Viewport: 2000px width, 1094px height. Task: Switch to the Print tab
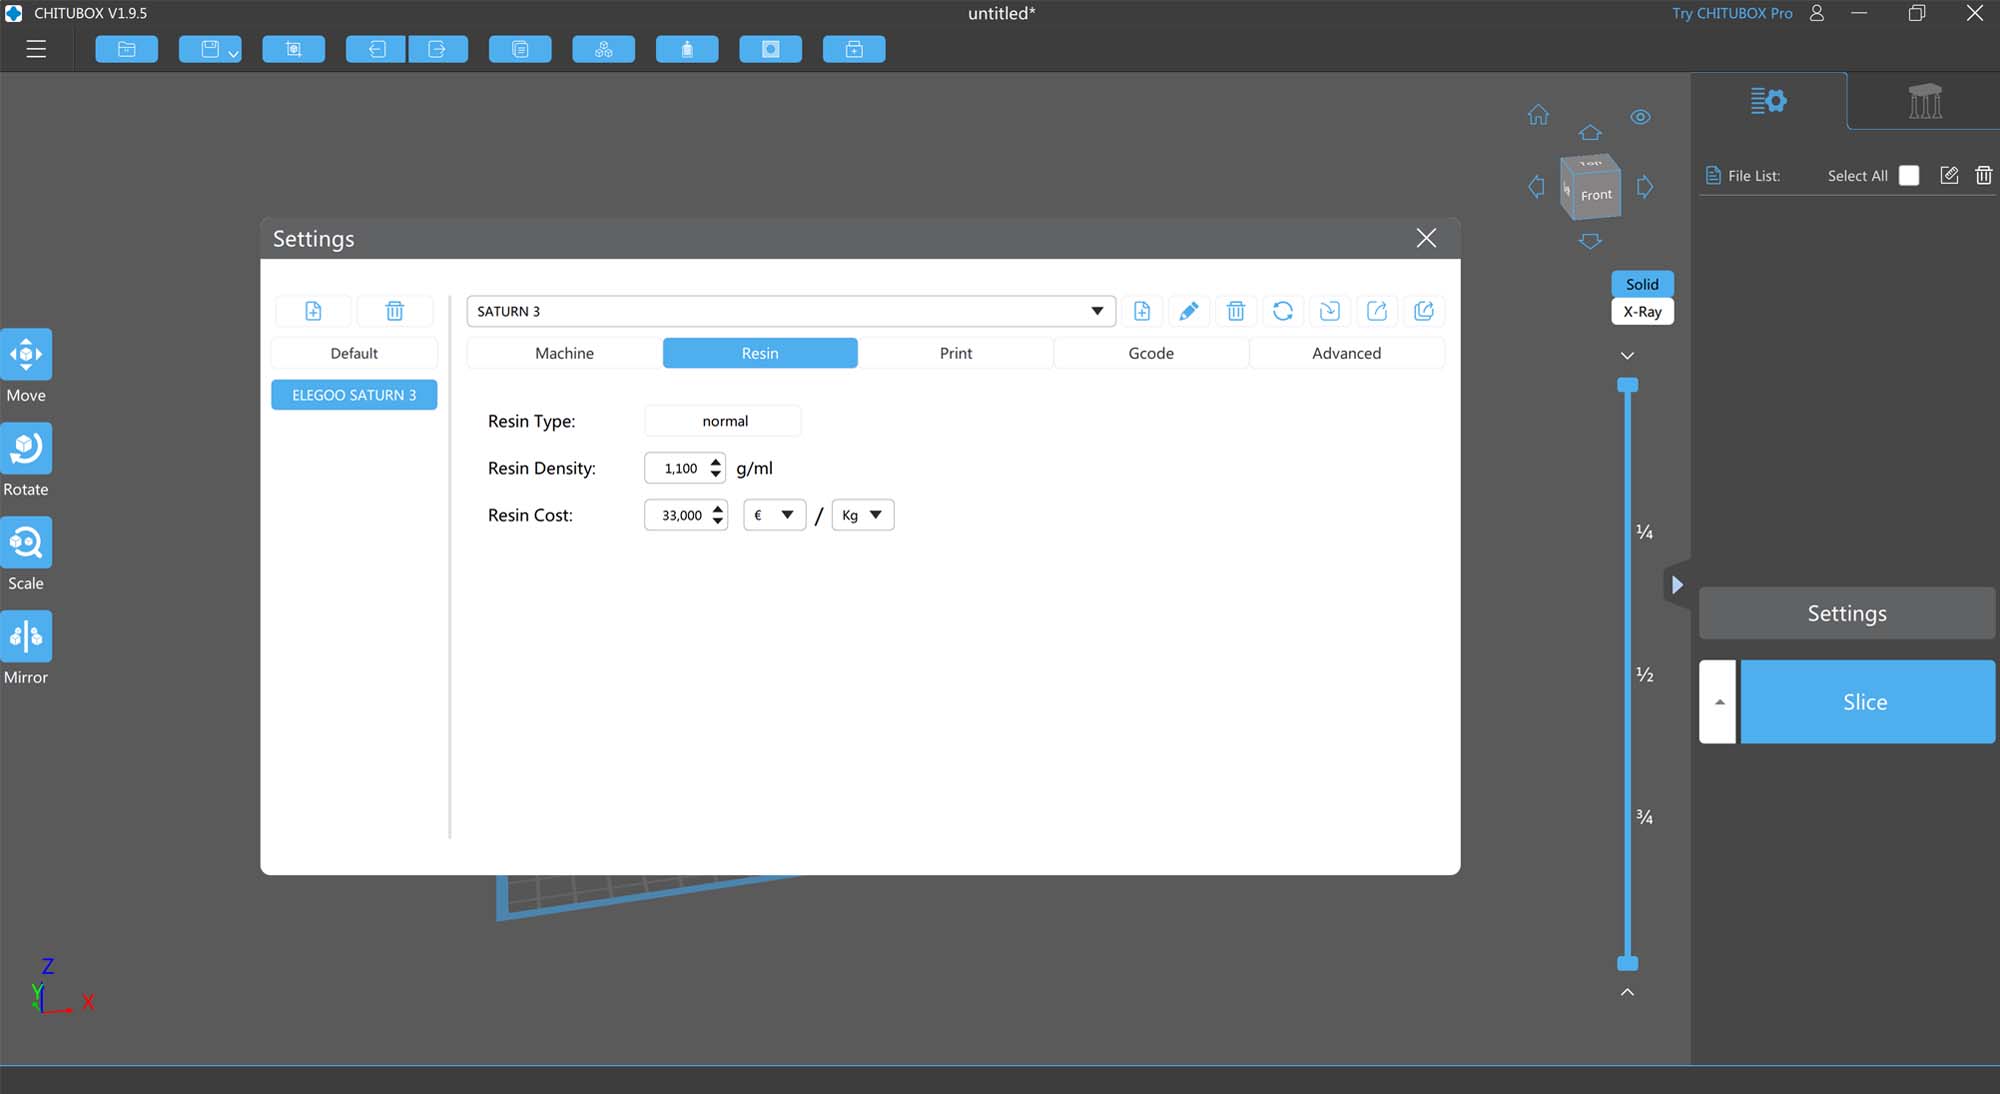pyautogui.click(x=956, y=353)
